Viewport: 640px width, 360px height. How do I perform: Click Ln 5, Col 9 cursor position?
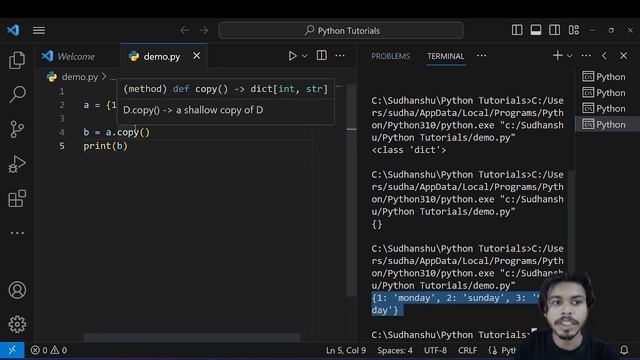346,351
